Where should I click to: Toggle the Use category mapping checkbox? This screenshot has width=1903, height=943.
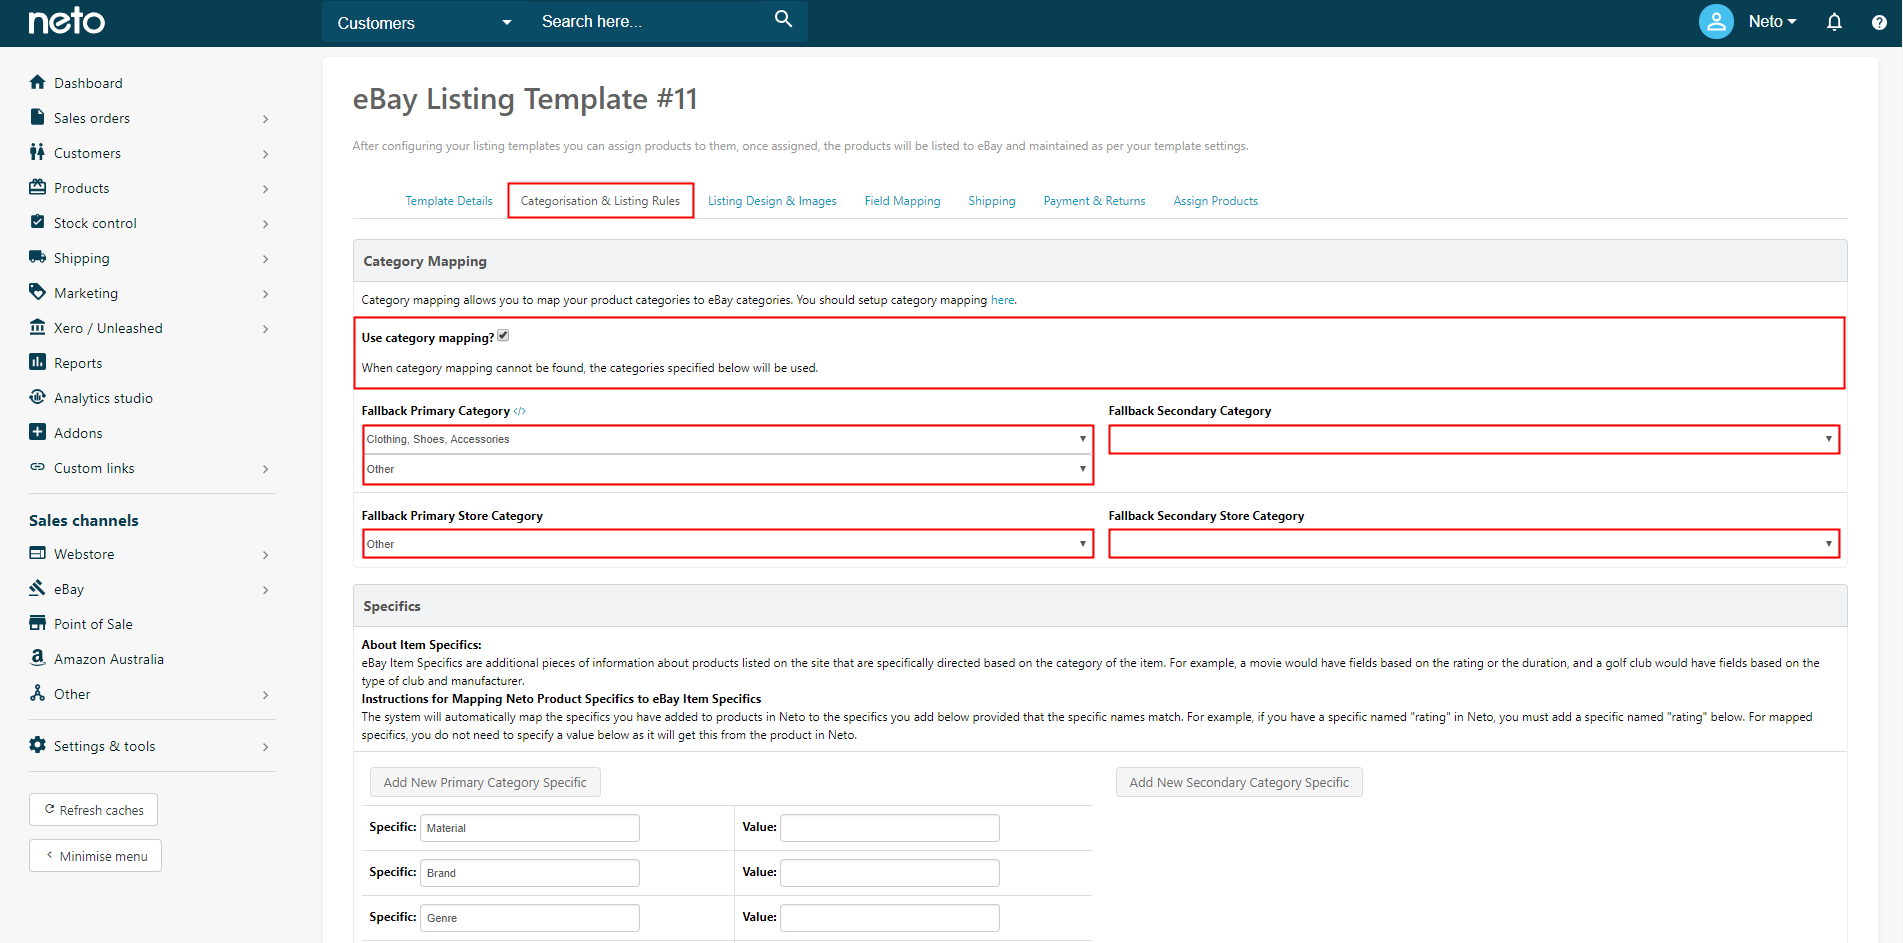[x=503, y=336]
